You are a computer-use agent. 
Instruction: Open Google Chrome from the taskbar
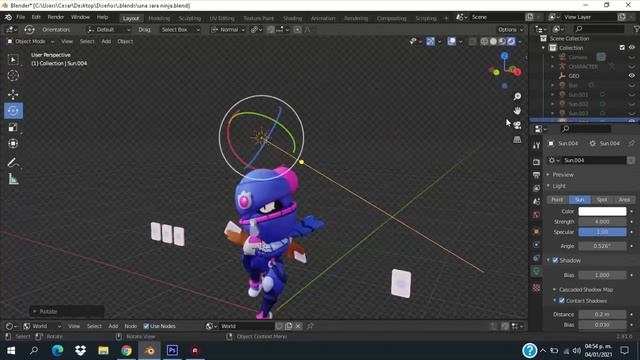point(127,350)
